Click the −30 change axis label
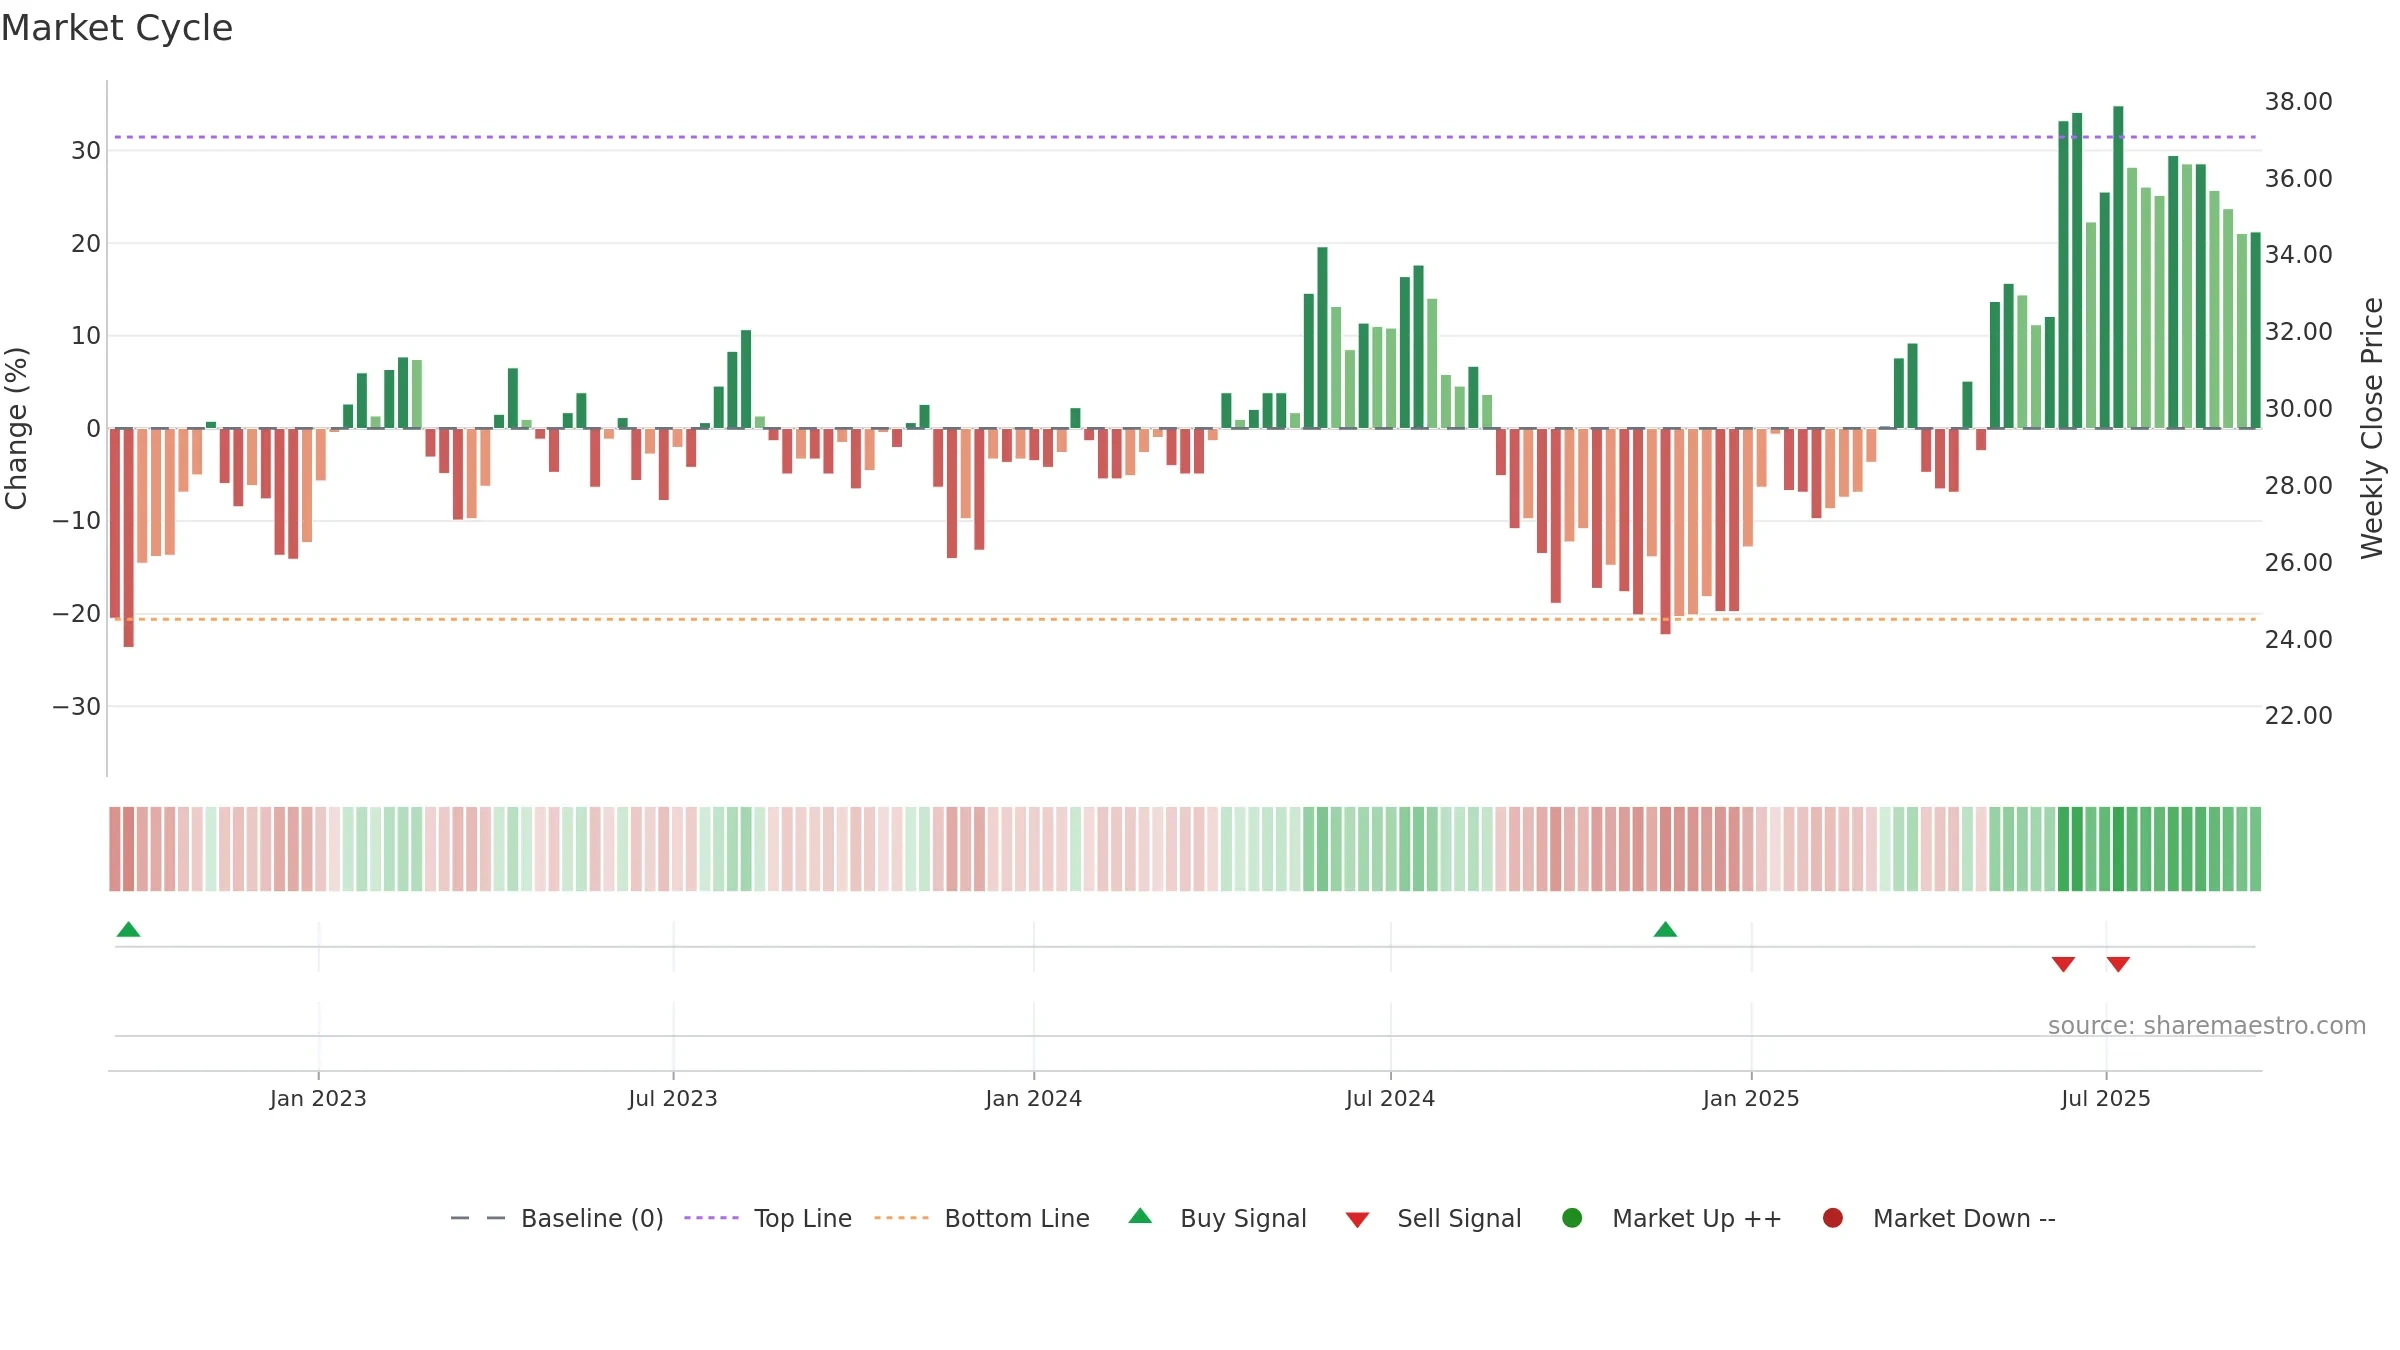This screenshot has height=1350, width=2400. click(x=77, y=707)
